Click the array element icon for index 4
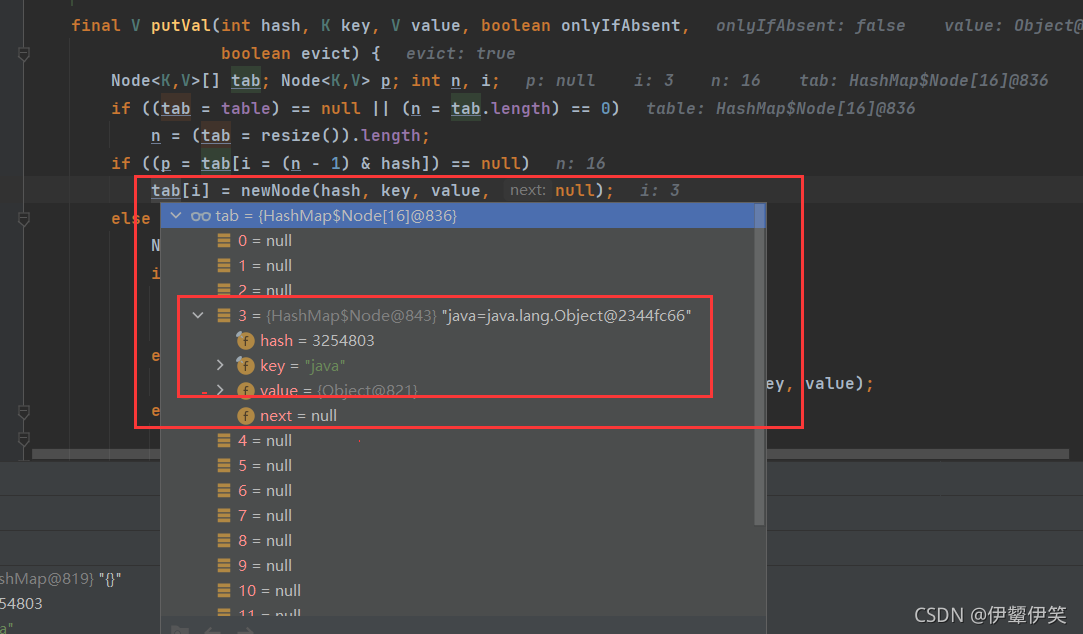This screenshot has width=1083, height=634. (x=224, y=441)
